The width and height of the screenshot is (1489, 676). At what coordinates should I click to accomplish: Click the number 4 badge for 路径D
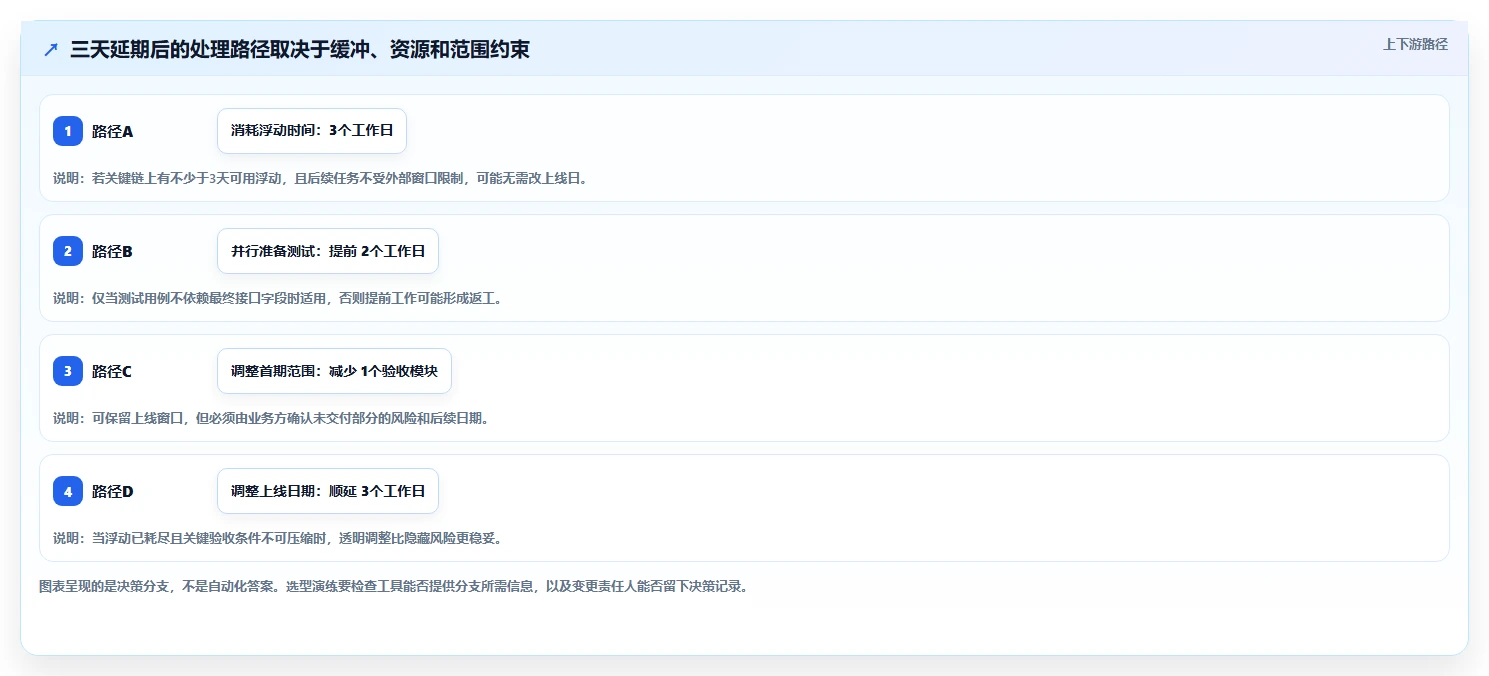click(x=68, y=491)
